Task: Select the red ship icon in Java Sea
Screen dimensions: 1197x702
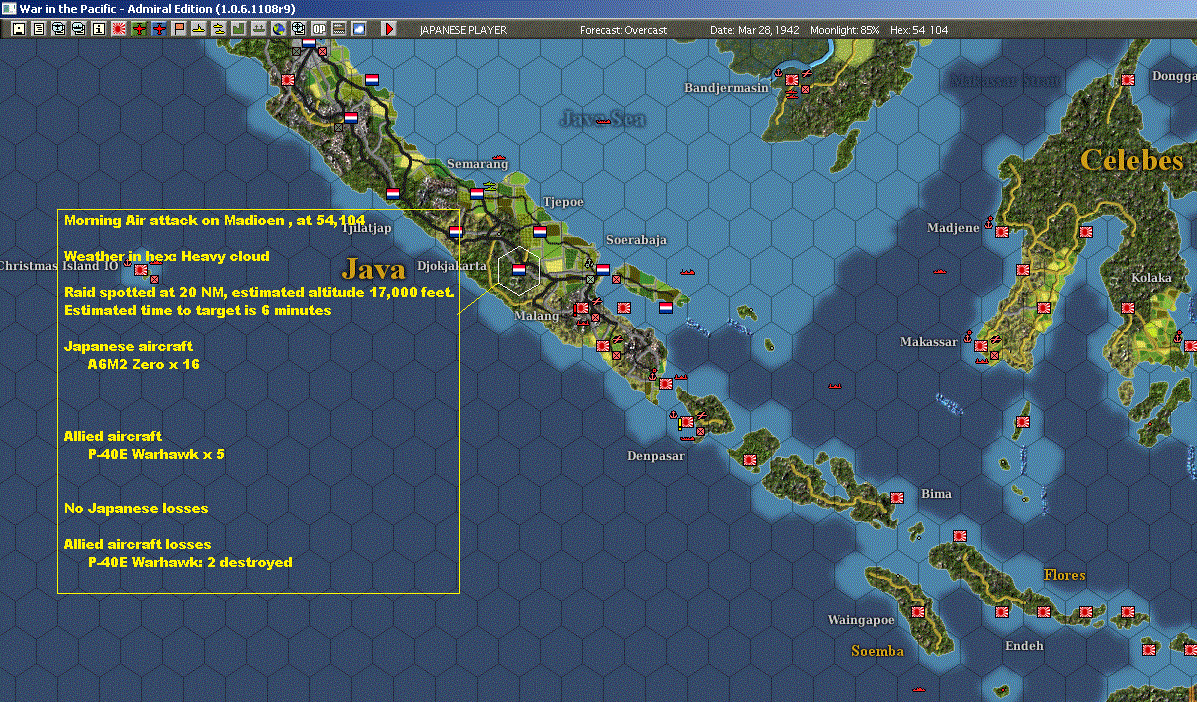Action: coord(604,121)
